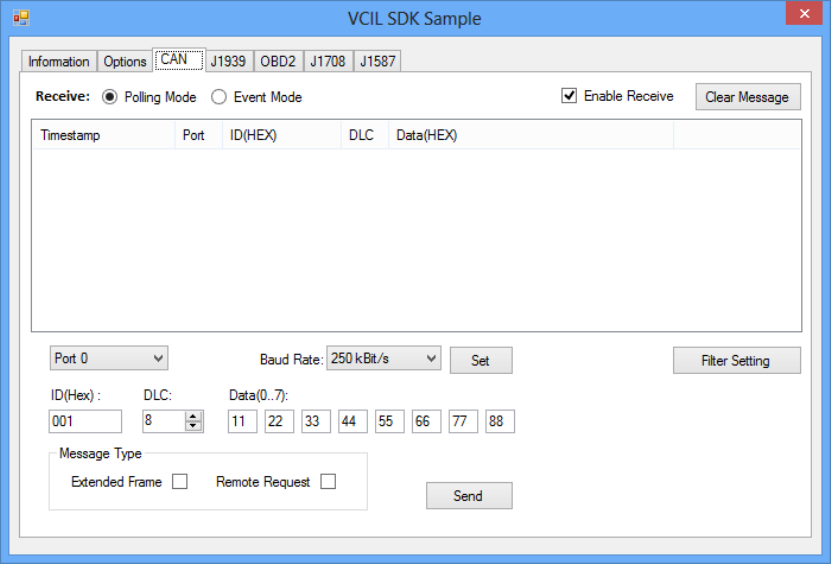Screen dimensions: 831x564
Task: Click data byte field containing 66
Action: [x=427, y=421]
